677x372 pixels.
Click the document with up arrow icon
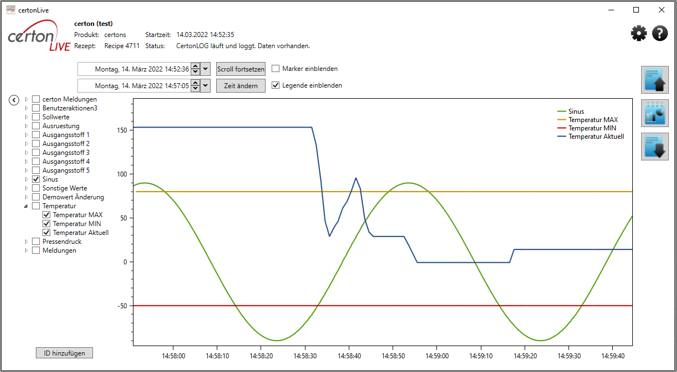point(655,80)
